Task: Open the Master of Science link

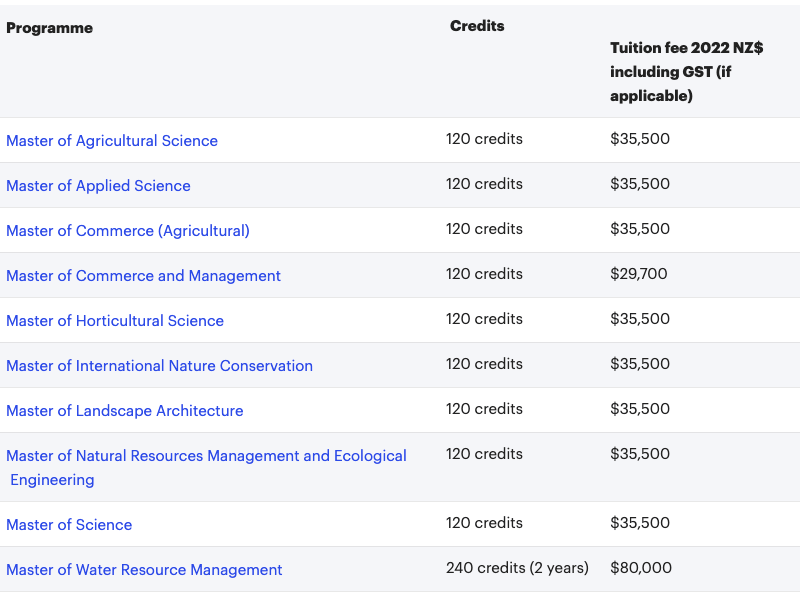Action: coord(69,525)
